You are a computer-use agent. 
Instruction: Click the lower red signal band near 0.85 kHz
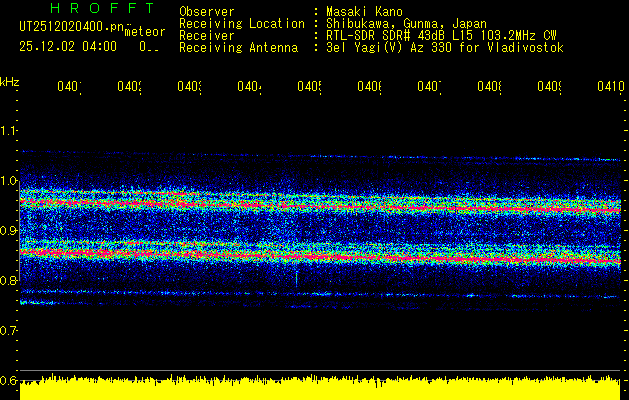(x=320, y=257)
